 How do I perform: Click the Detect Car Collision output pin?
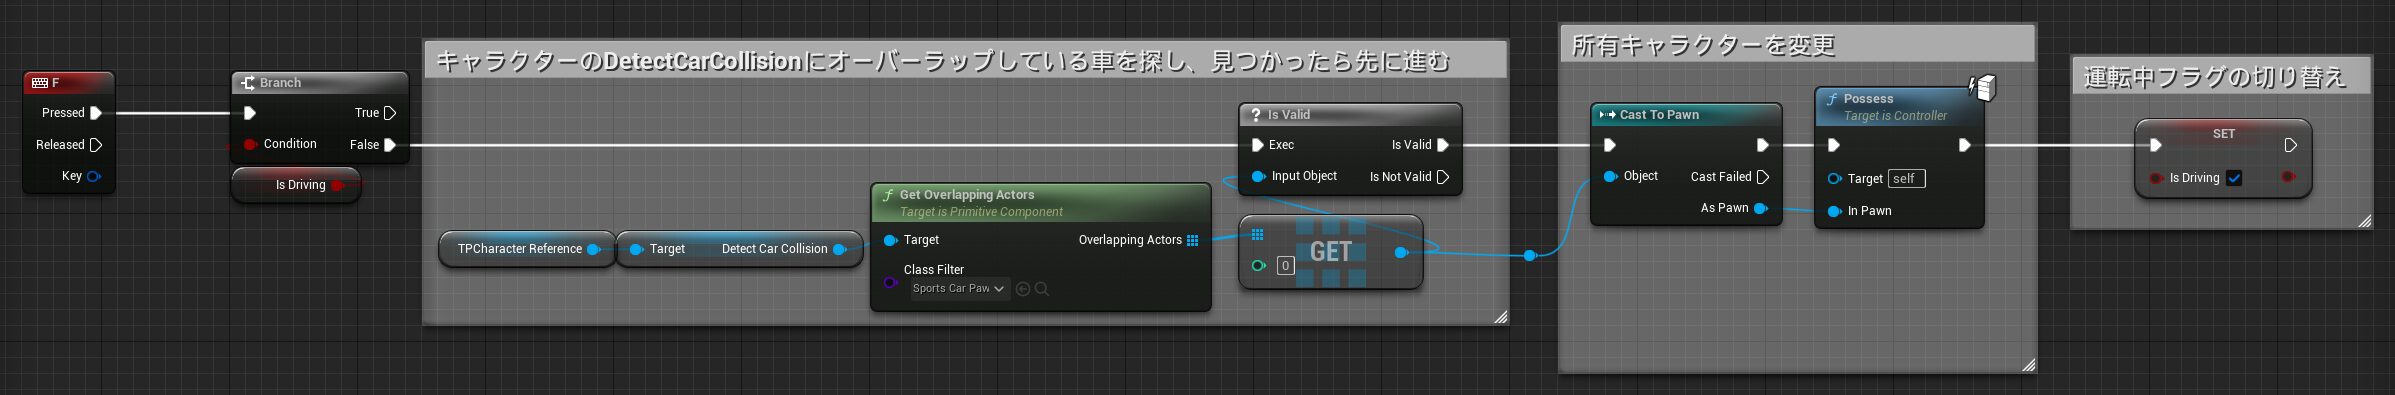(x=840, y=249)
